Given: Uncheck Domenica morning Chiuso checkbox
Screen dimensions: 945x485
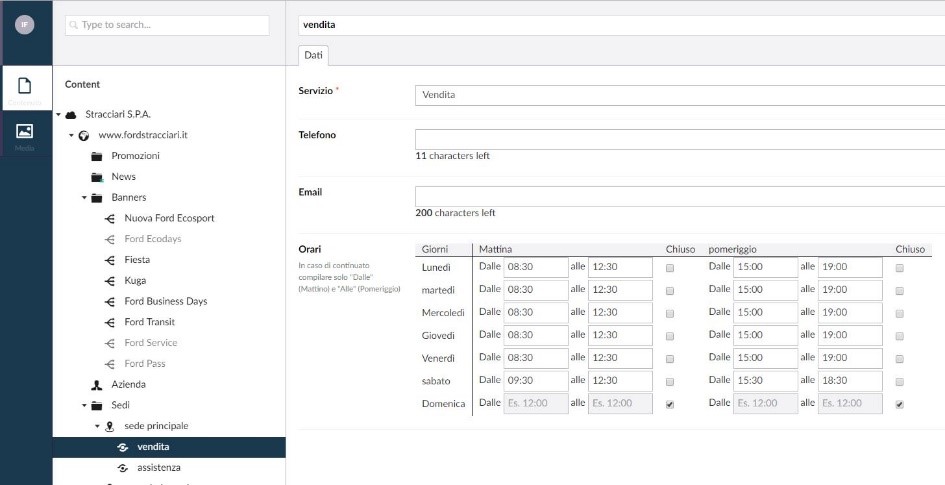Looking at the screenshot, I should coord(670,405).
